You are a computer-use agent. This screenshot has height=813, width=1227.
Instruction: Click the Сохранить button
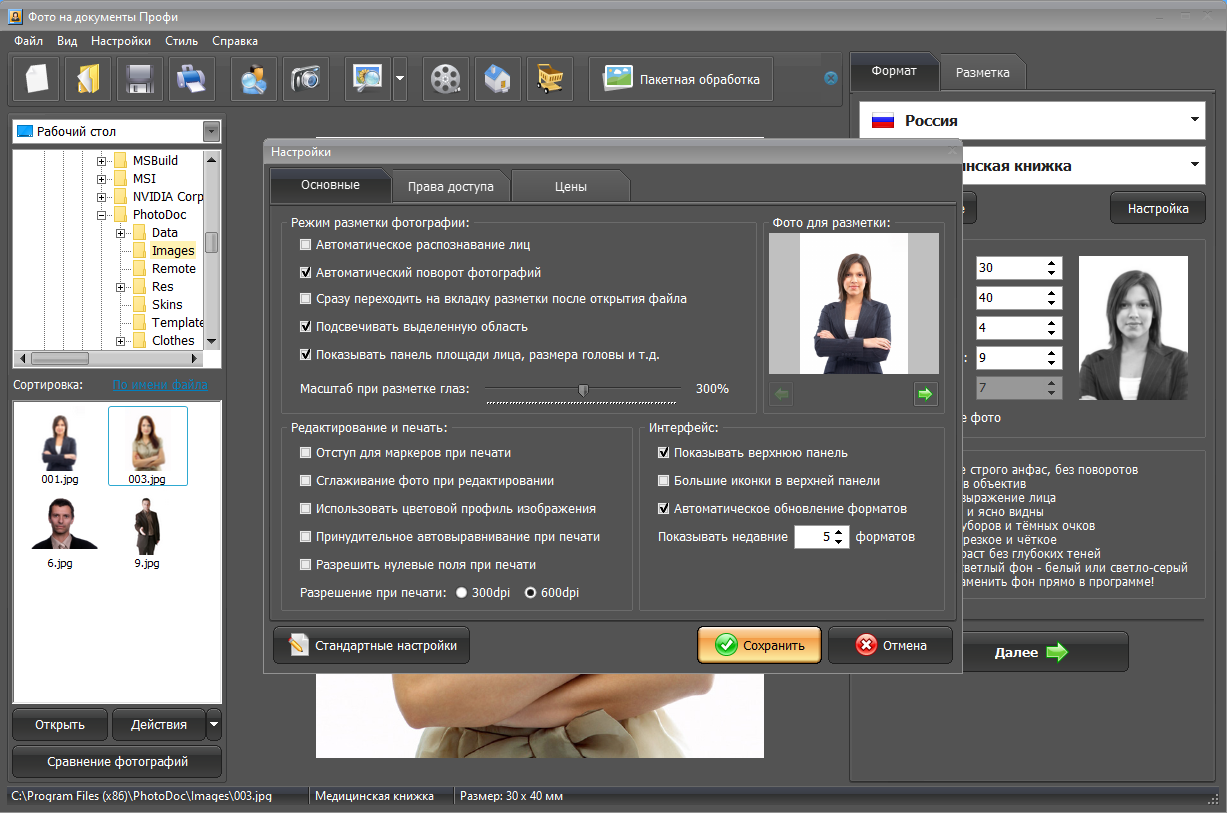759,645
